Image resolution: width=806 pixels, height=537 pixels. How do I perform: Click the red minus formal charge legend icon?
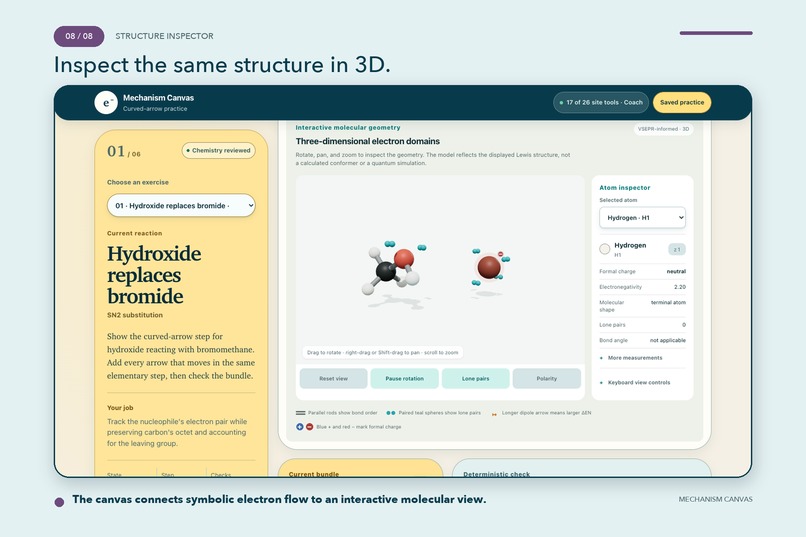tap(309, 427)
